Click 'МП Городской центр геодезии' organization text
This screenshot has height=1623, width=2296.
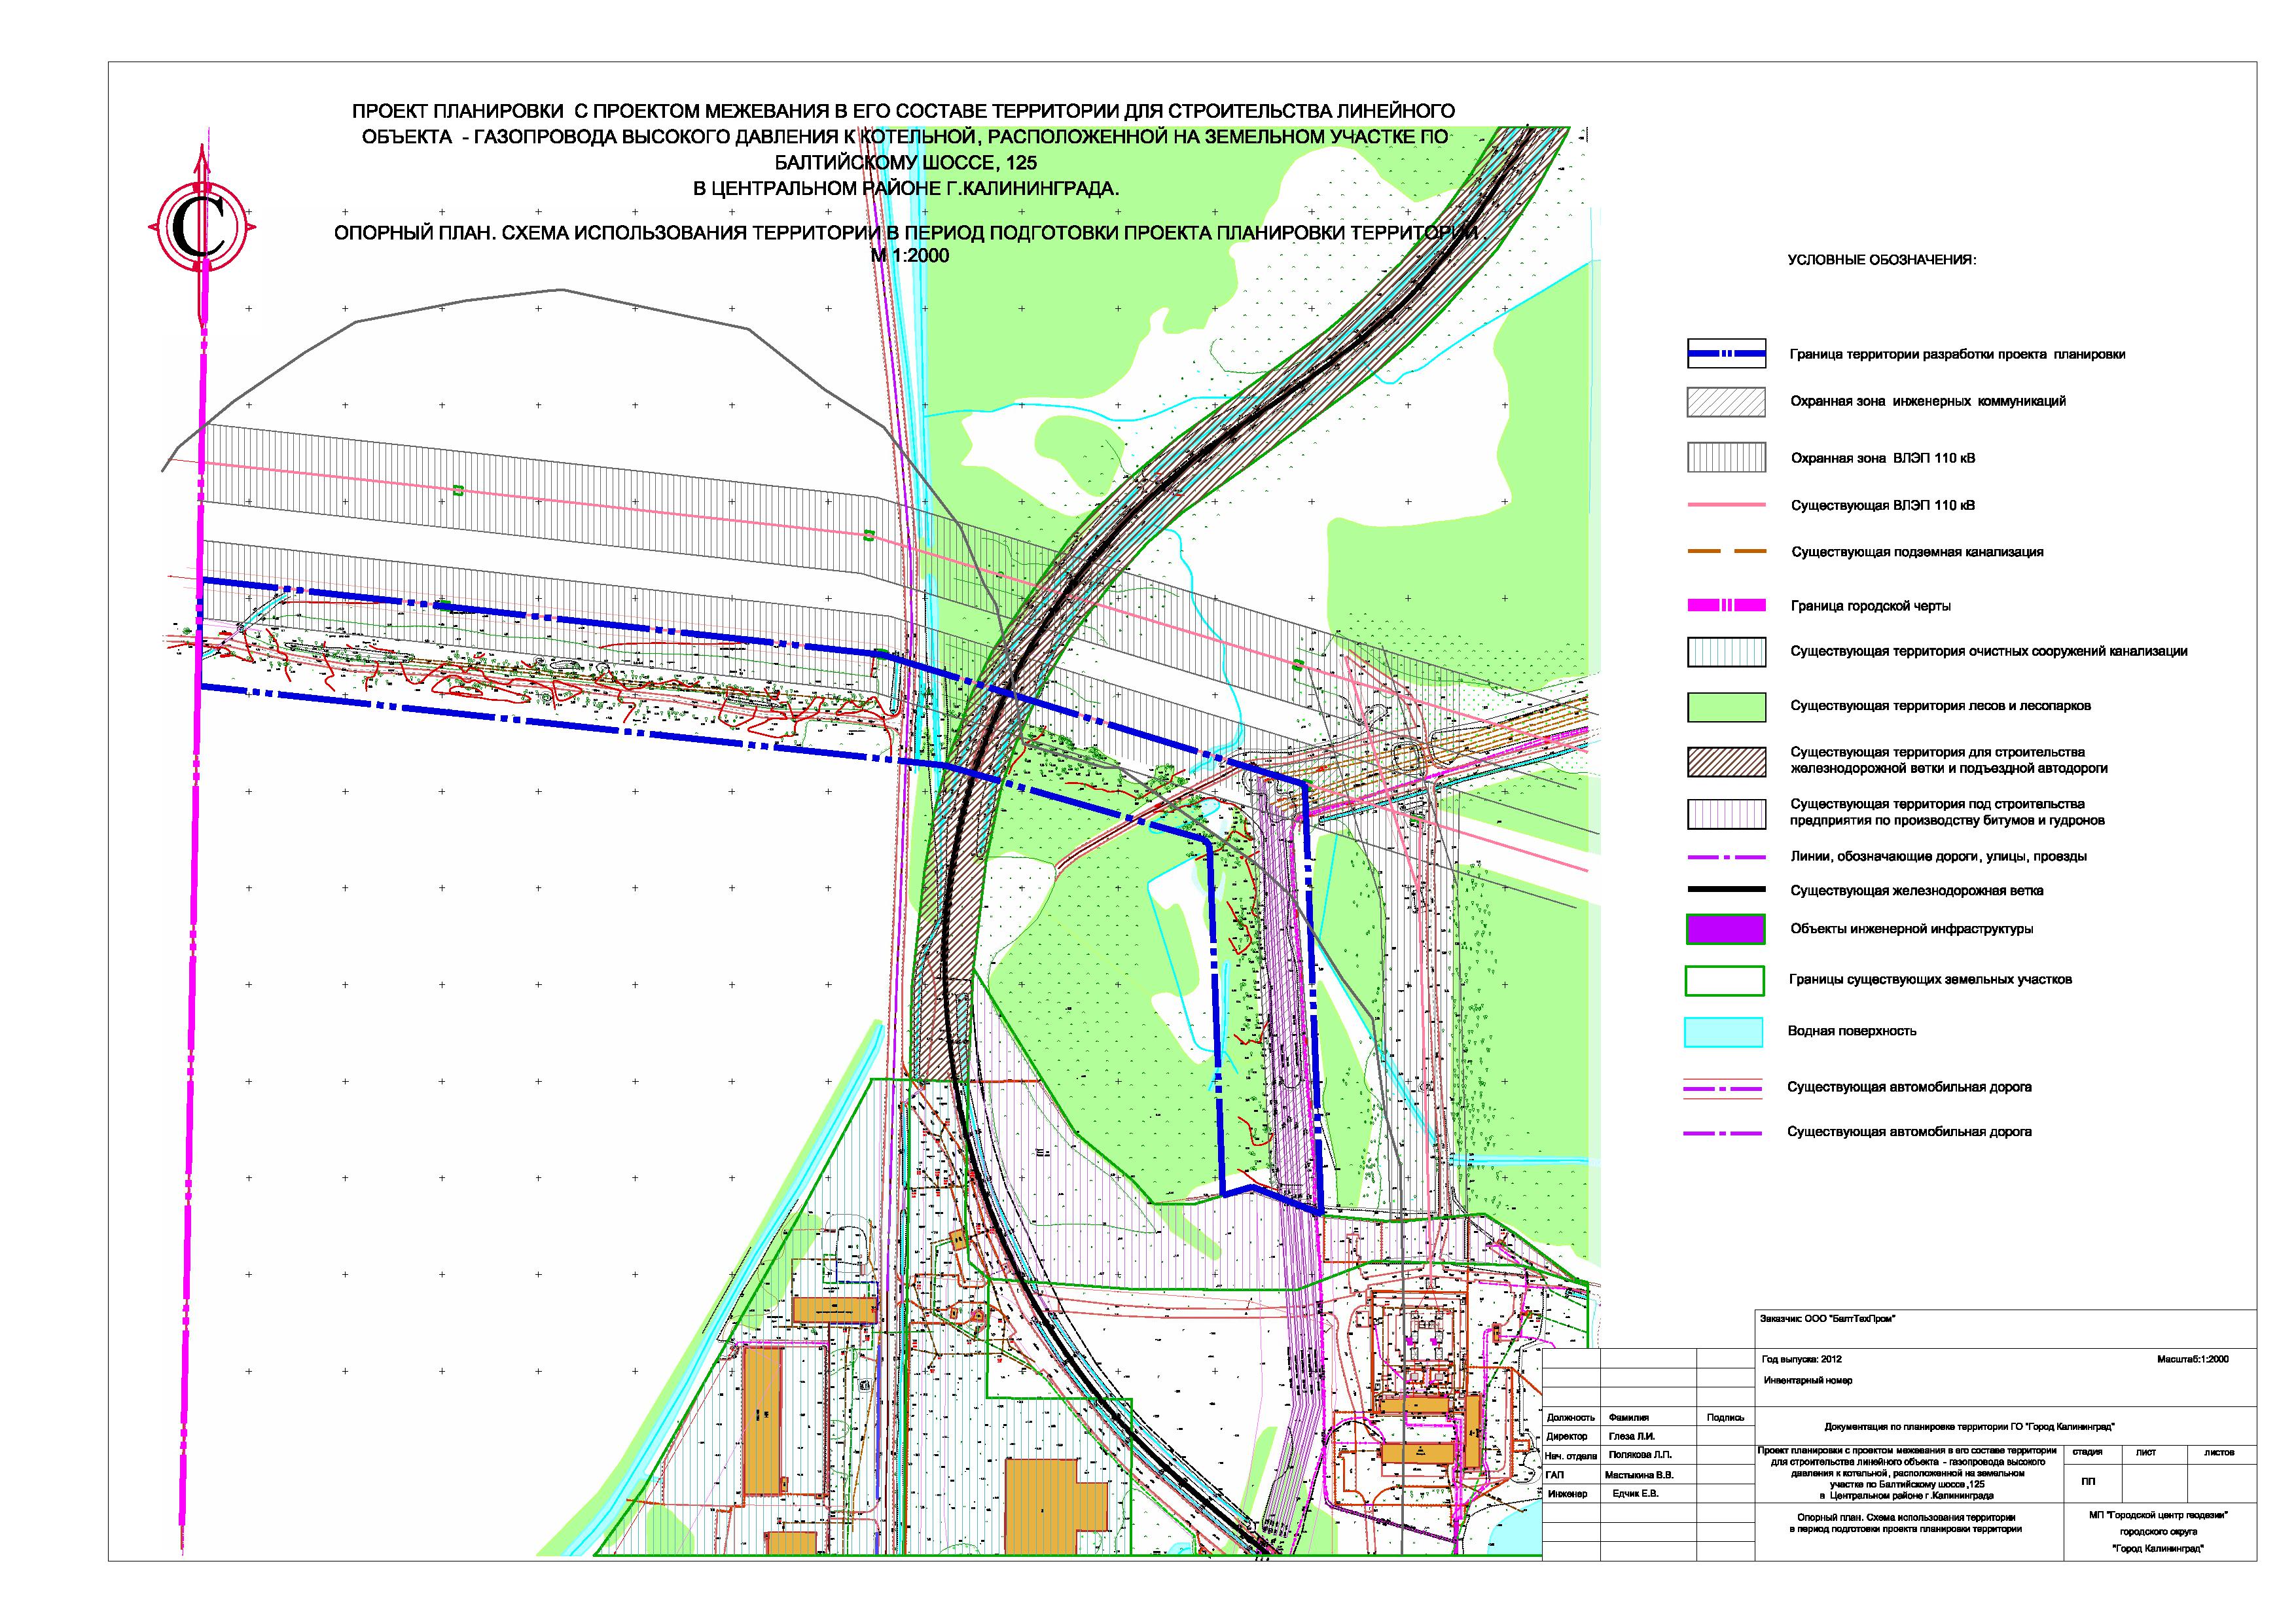point(2159,1516)
